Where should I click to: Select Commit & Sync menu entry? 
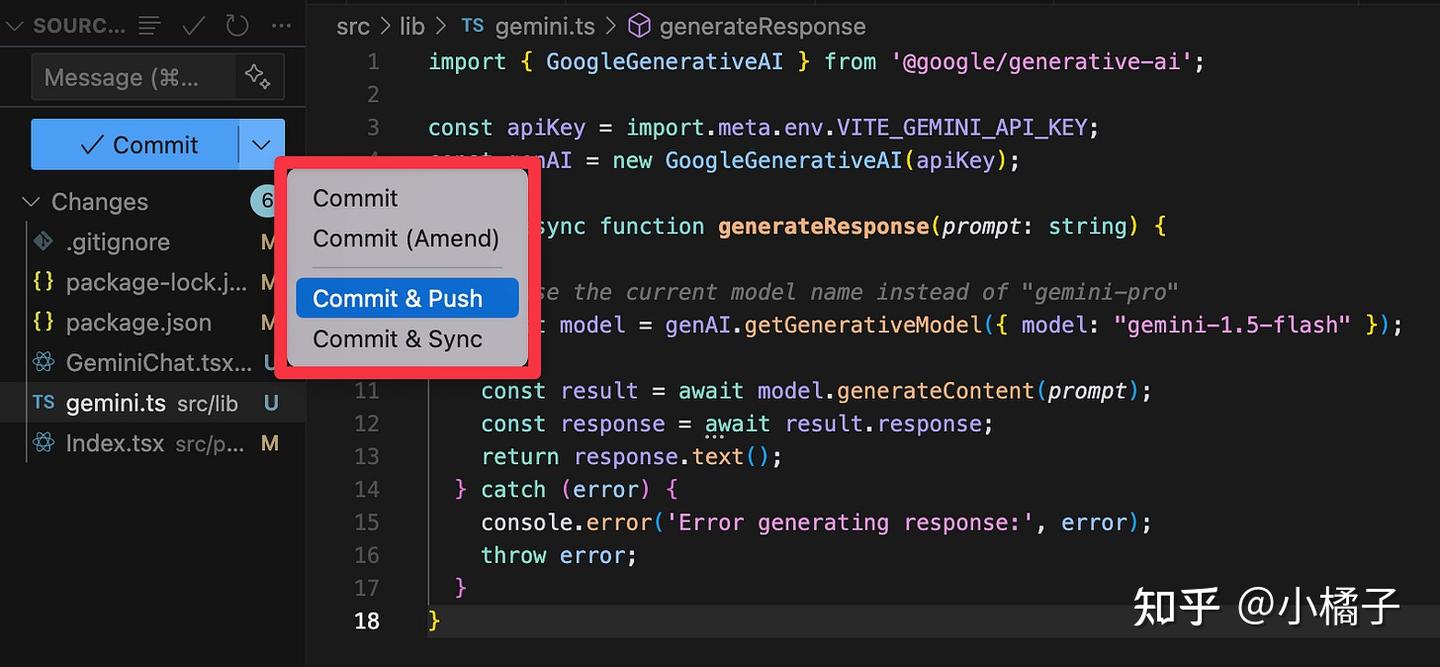pos(397,340)
